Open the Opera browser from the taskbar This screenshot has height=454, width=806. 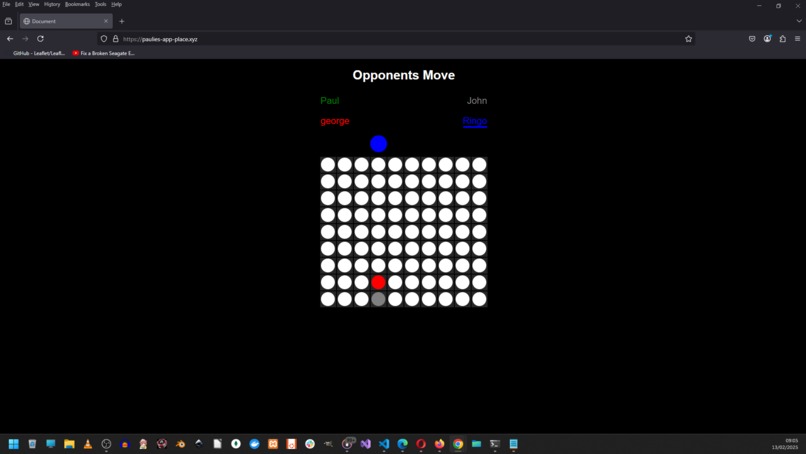click(x=421, y=444)
